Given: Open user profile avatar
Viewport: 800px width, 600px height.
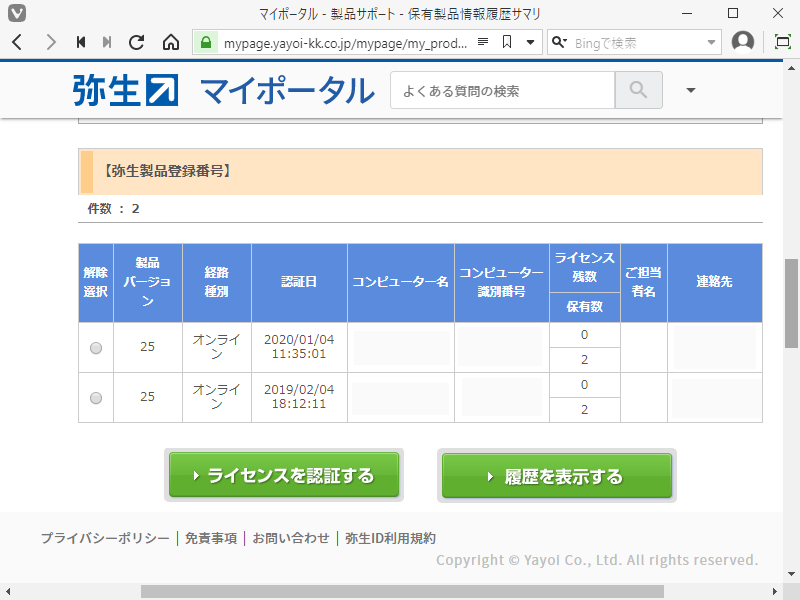Looking at the screenshot, I should 743,42.
